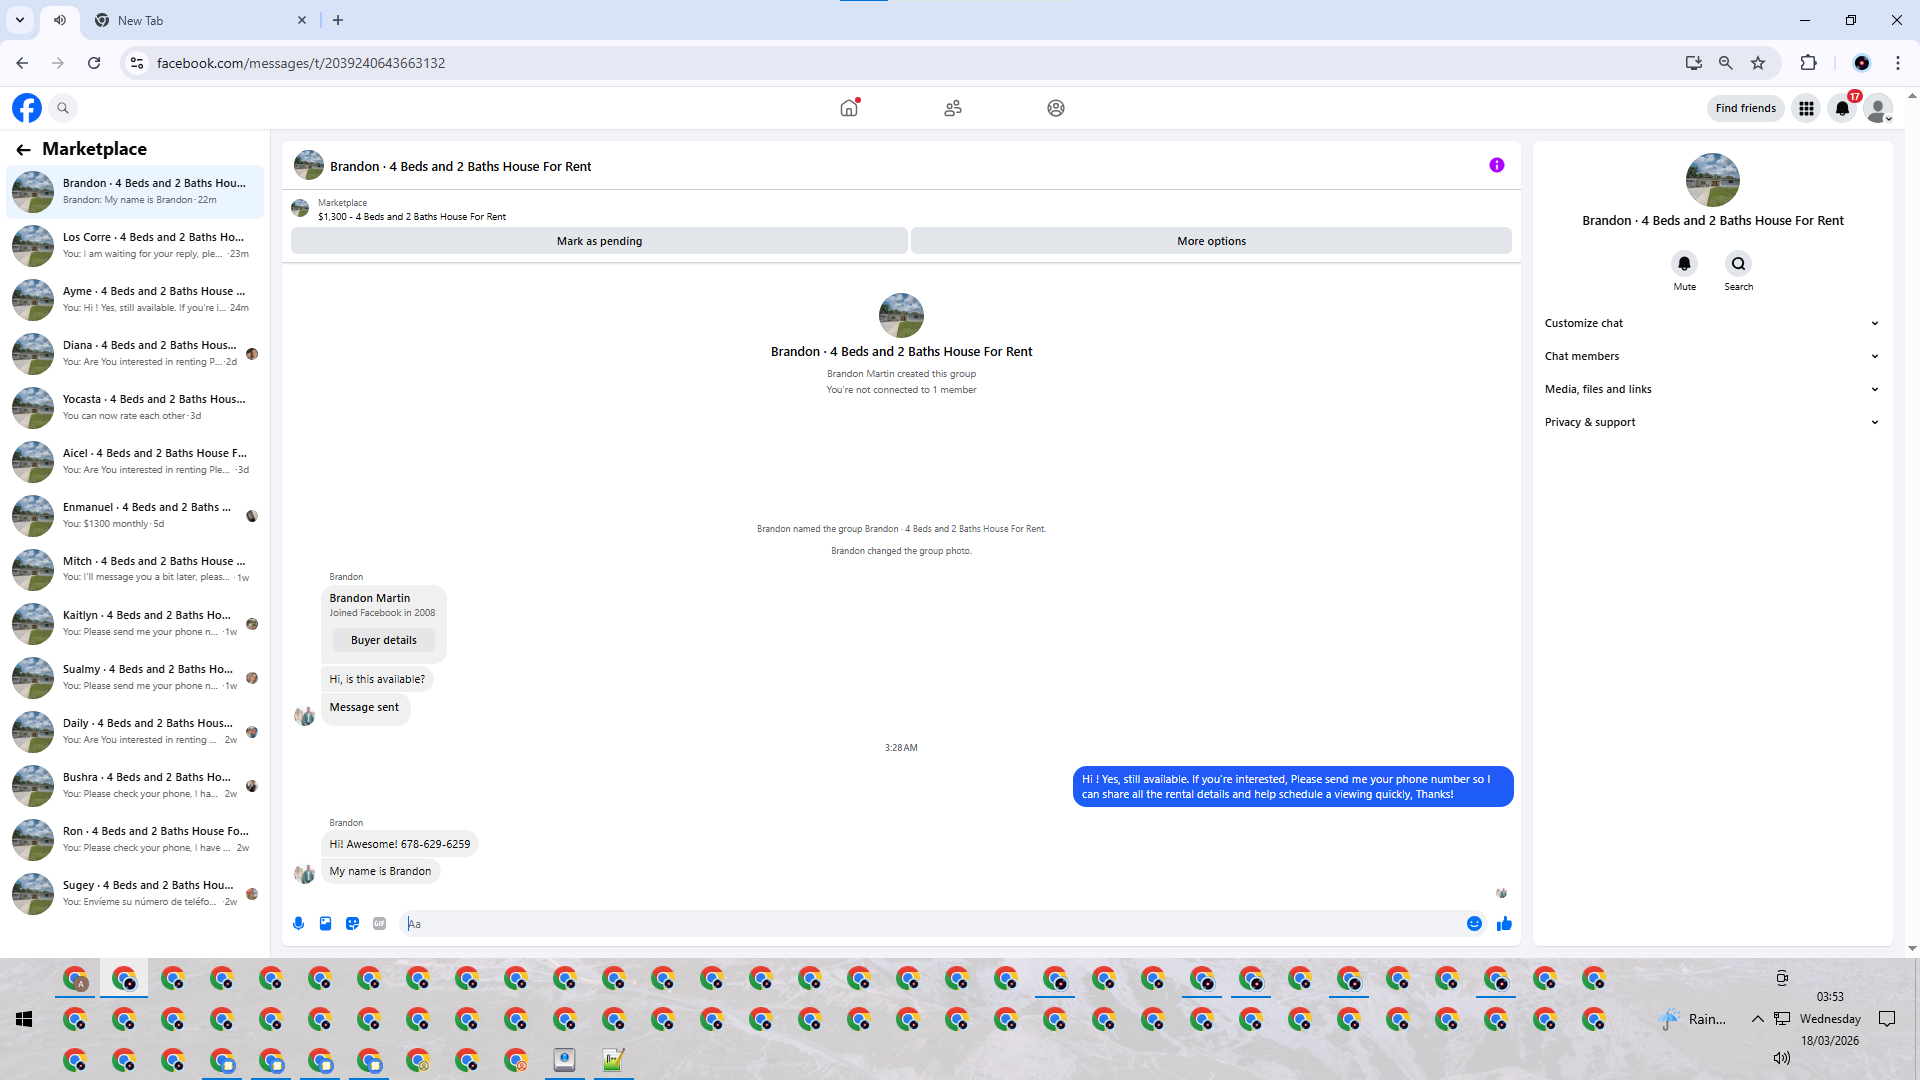Open the taskbar clock showing 03:53
Screen dimensions: 1920x1080
1830,997
